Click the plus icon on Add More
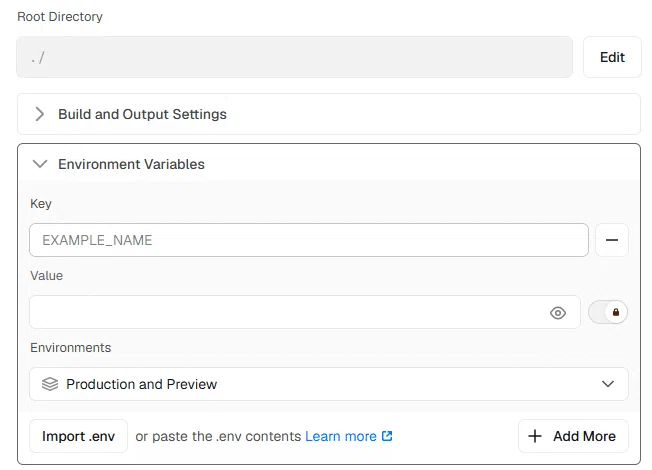The image size is (652, 470). coord(535,436)
